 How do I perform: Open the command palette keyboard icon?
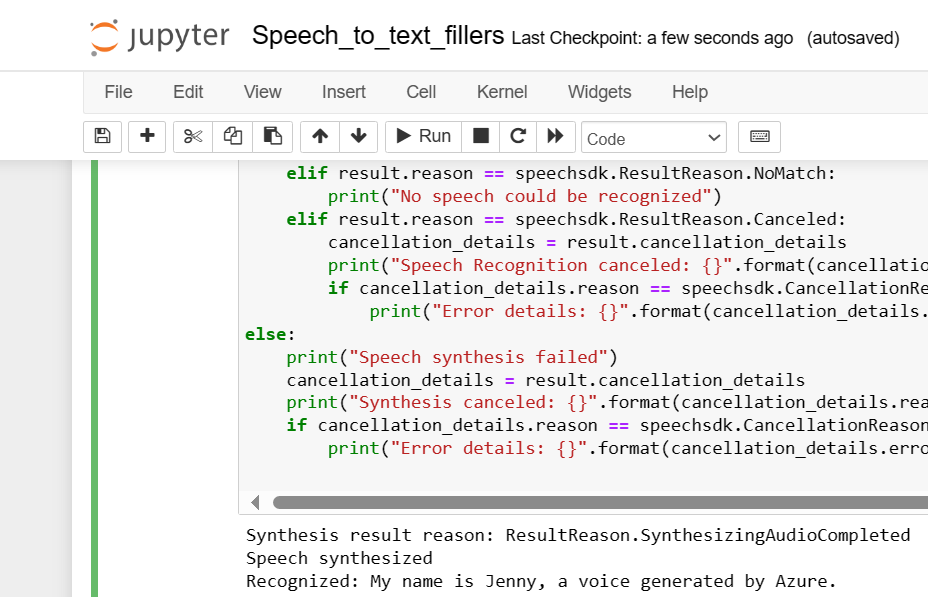[759, 137]
